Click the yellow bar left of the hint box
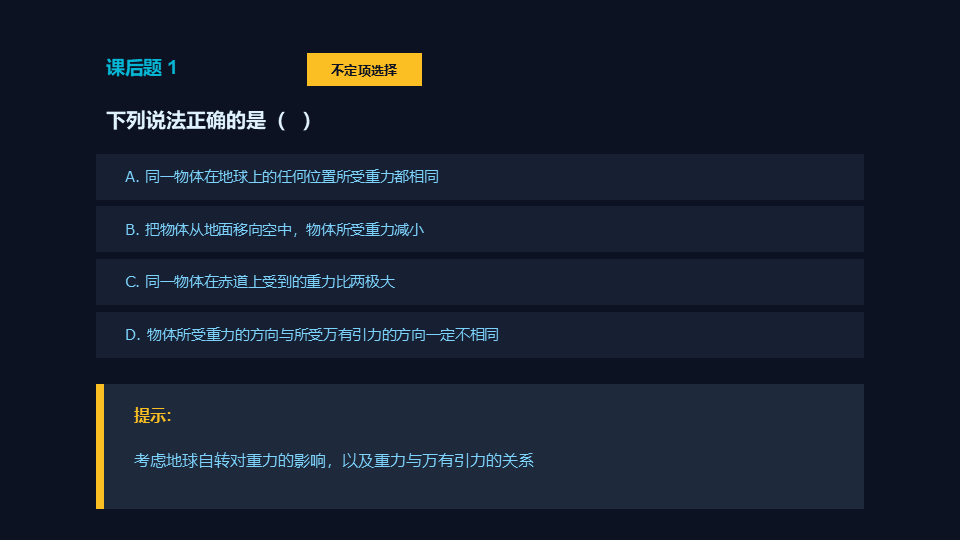960x540 pixels. coord(100,446)
